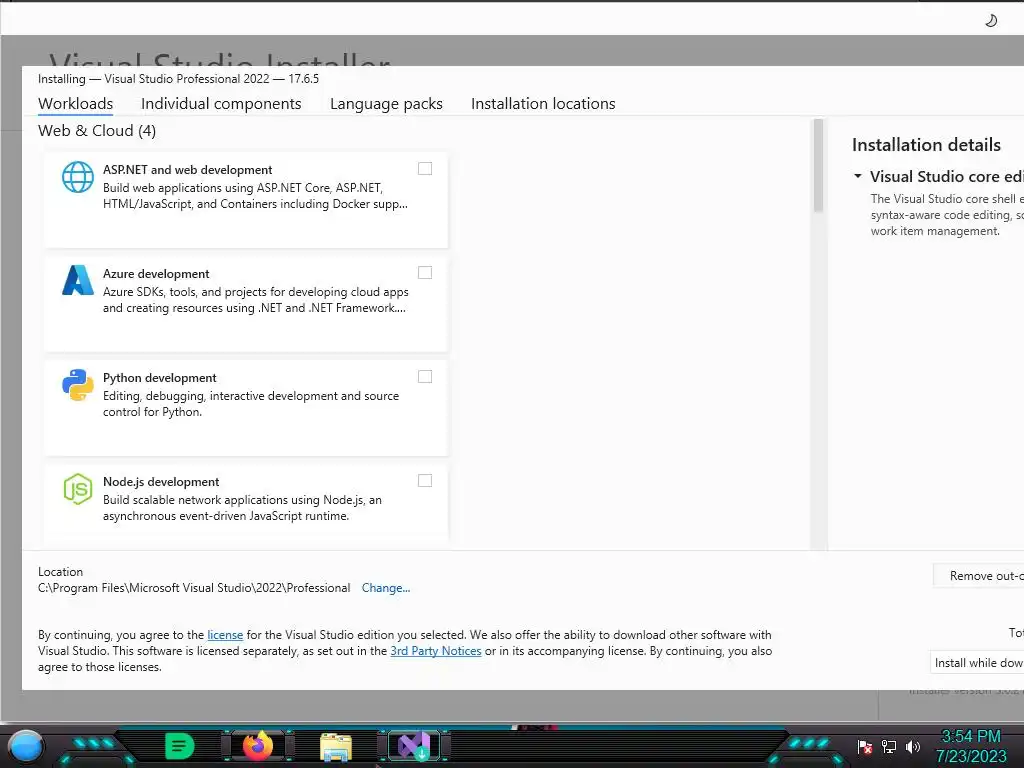
Task: Check the Azure development workload
Action: pyautogui.click(x=425, y=272)
